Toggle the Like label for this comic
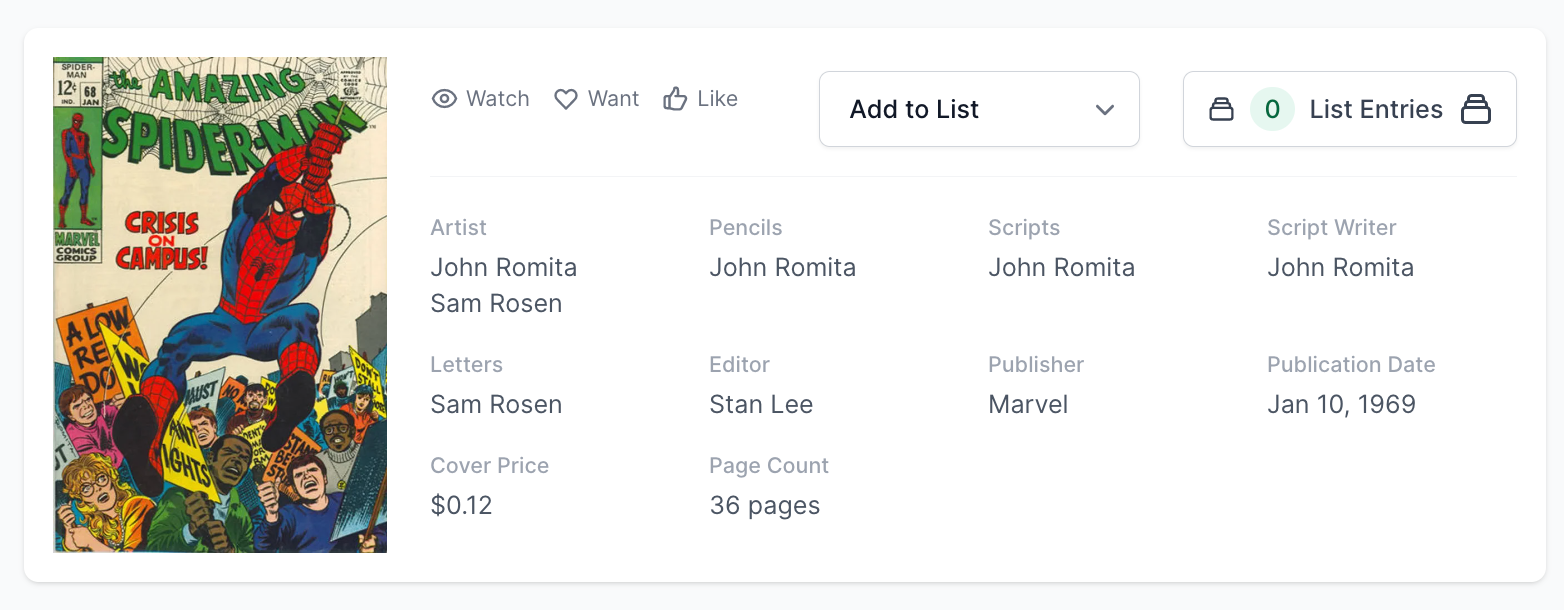The height and width of the screenshot is (610, 1564). (x=717, y=99)
